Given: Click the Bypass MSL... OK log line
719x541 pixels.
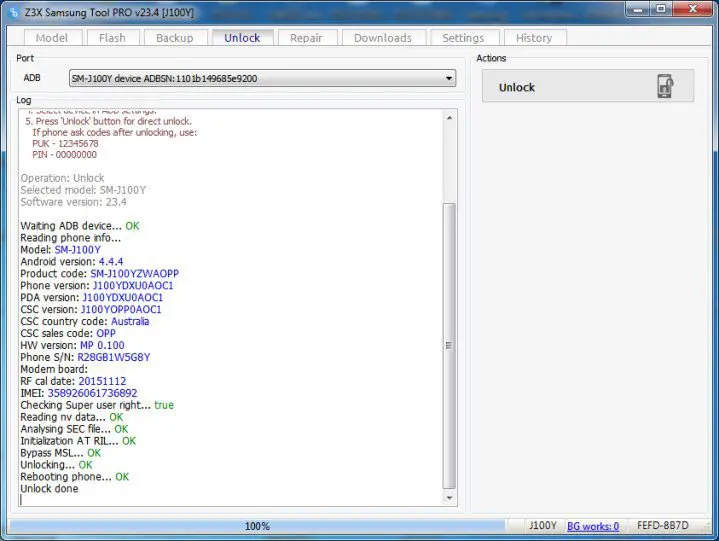Looking at the screenshot, I should pos(61,453).
